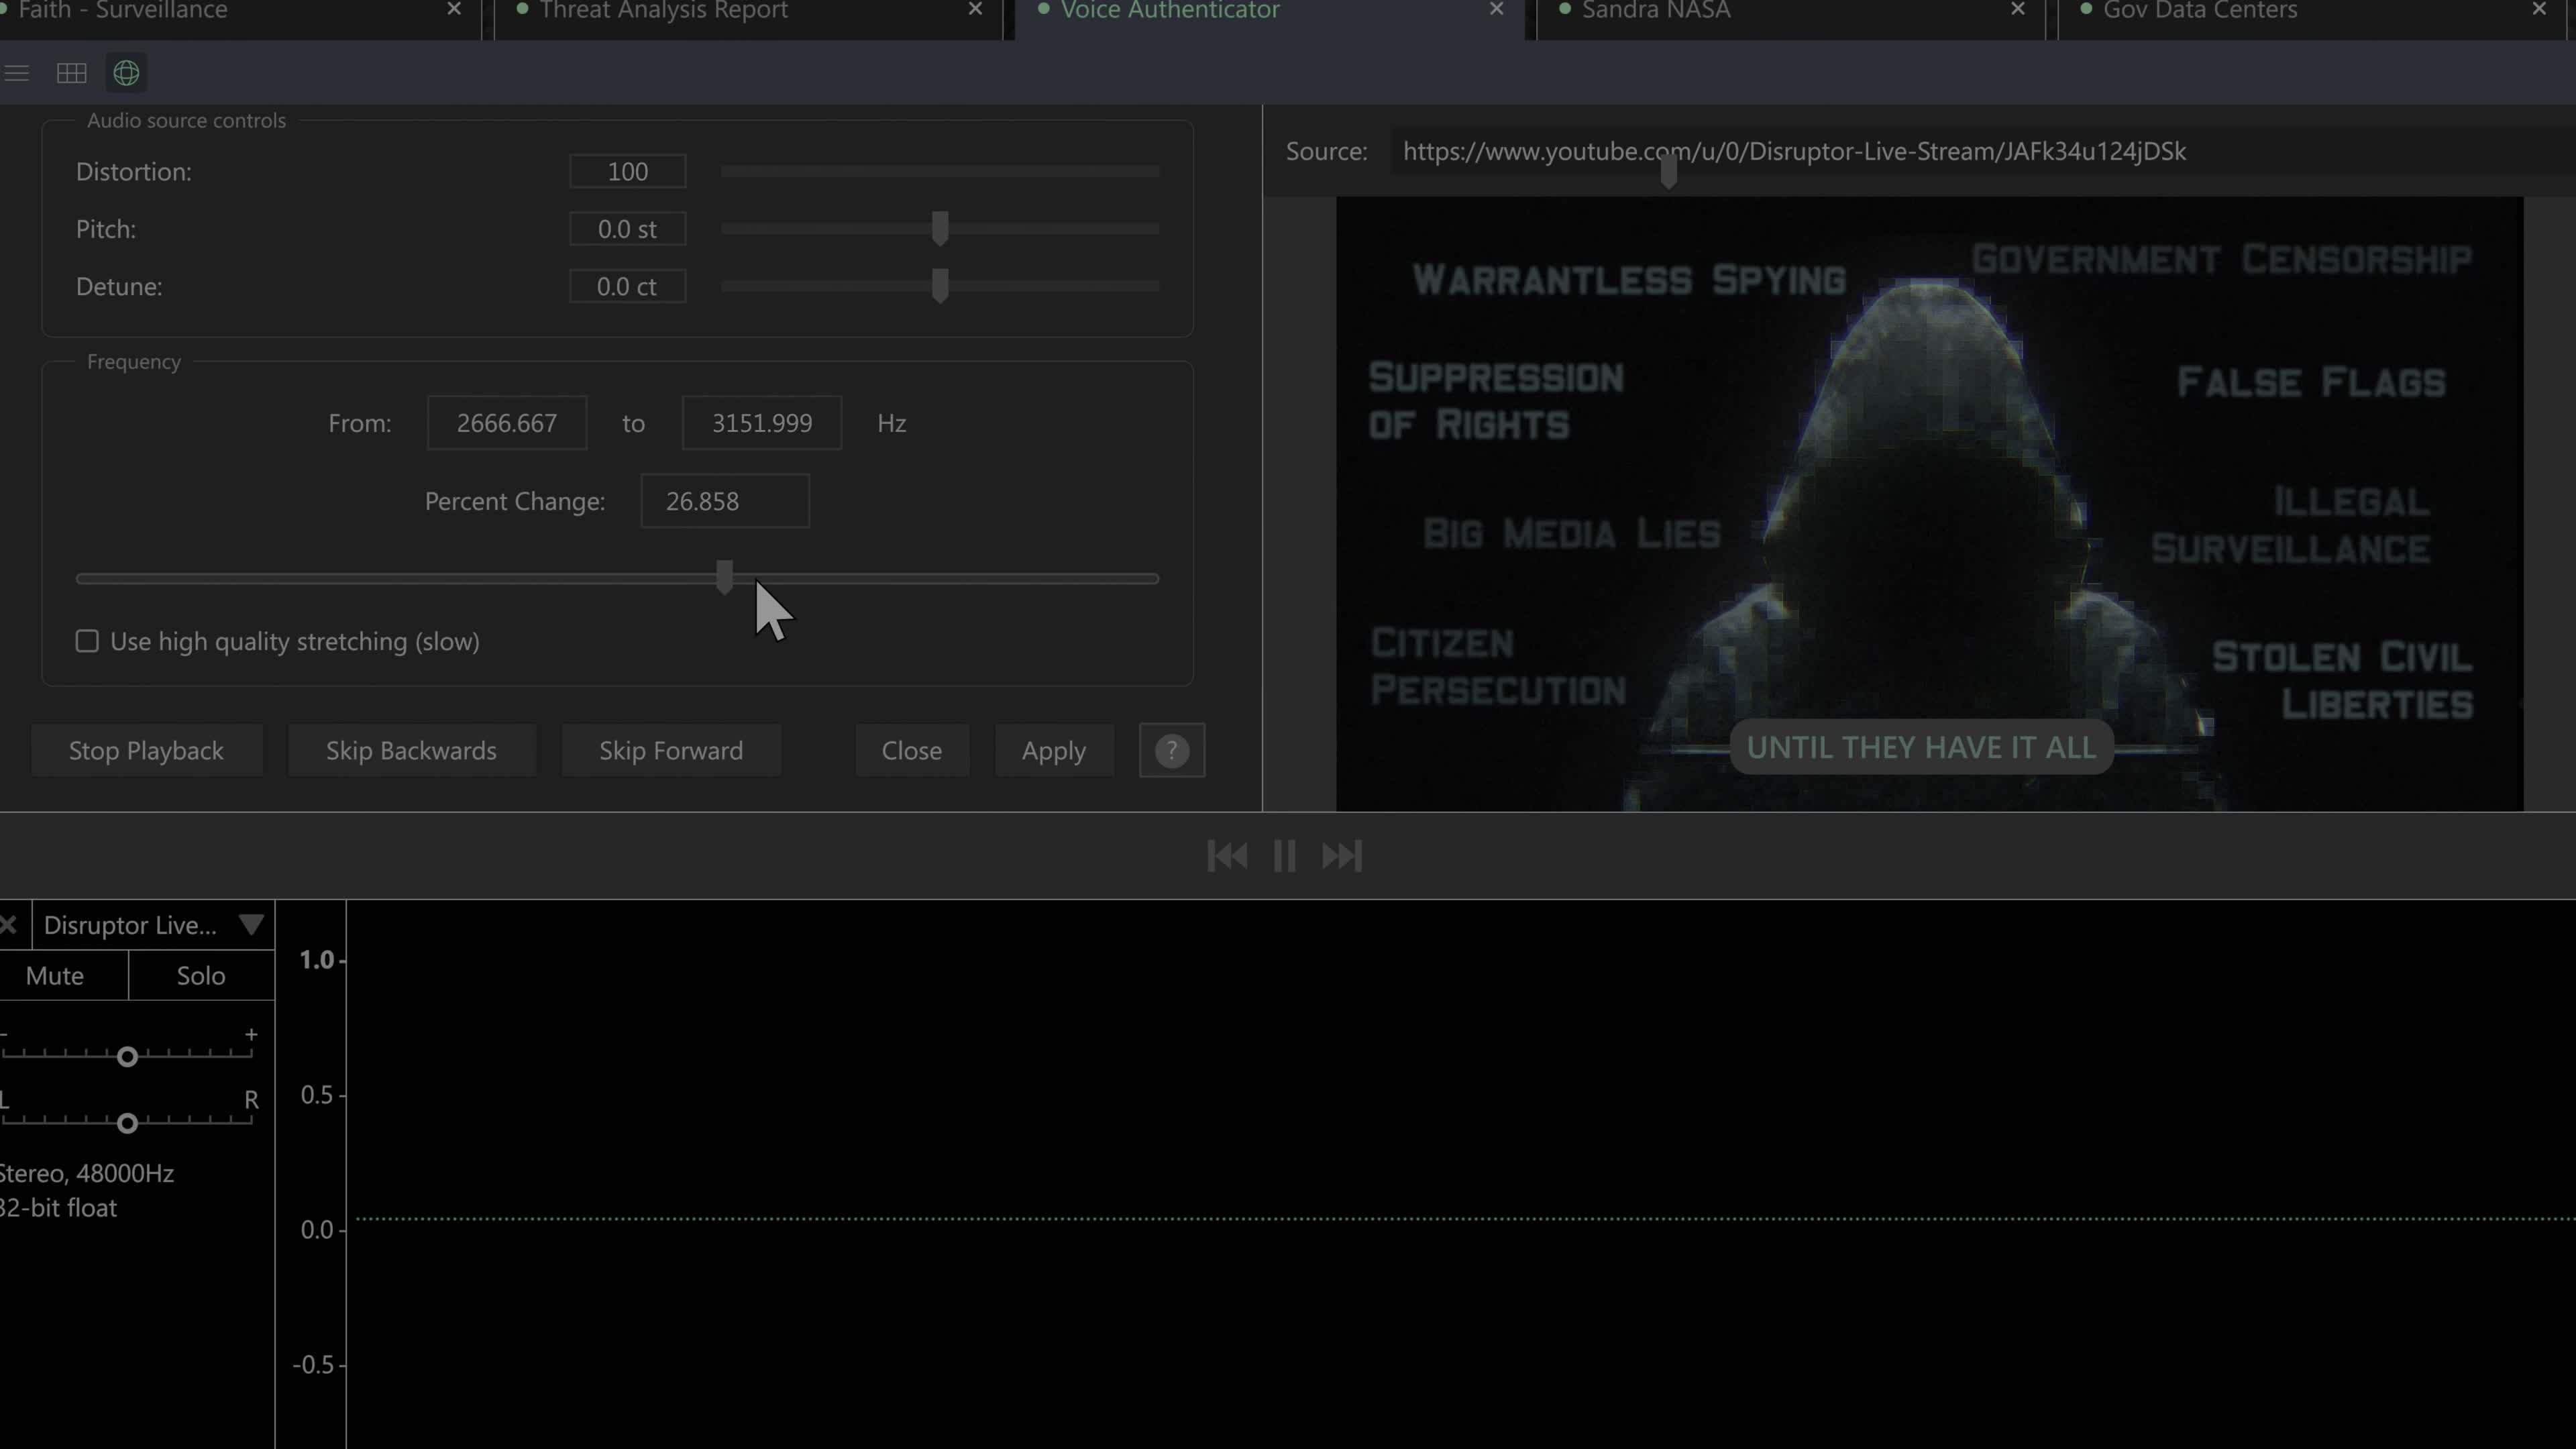Click the Percent Change input field
Screen dimensions: 2576x1449
724,501
